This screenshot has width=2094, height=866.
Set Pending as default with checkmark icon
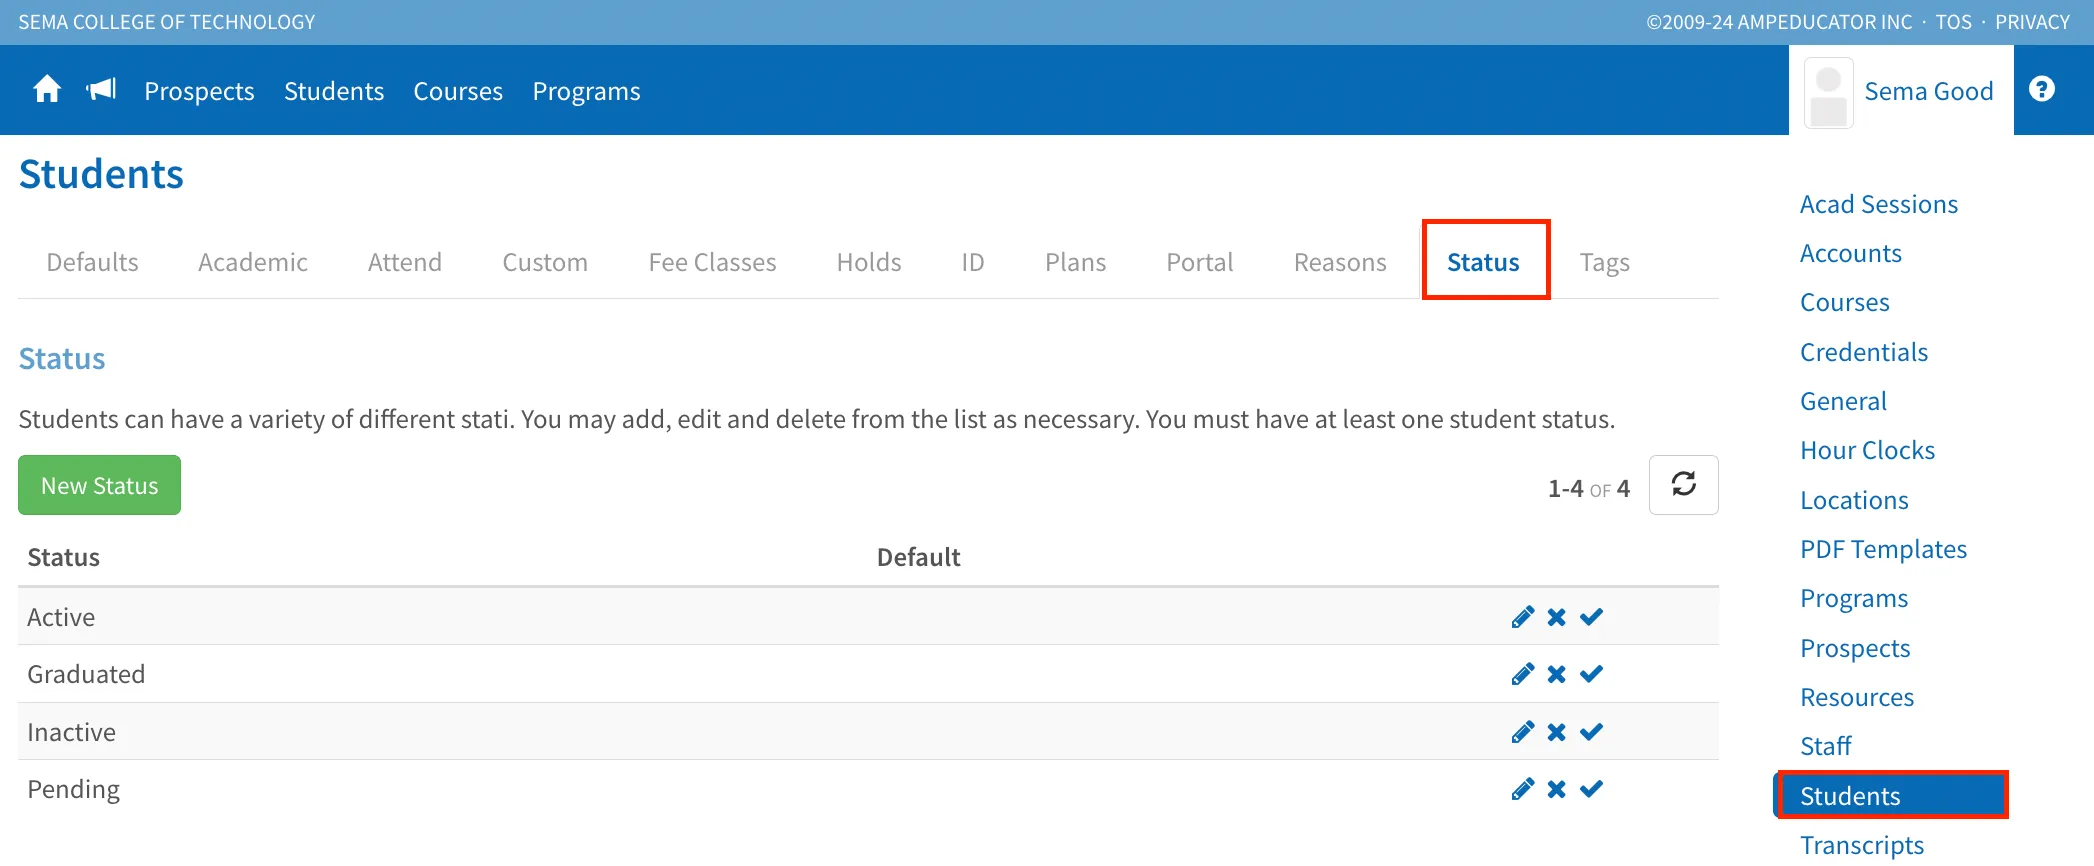(1592, 789)
